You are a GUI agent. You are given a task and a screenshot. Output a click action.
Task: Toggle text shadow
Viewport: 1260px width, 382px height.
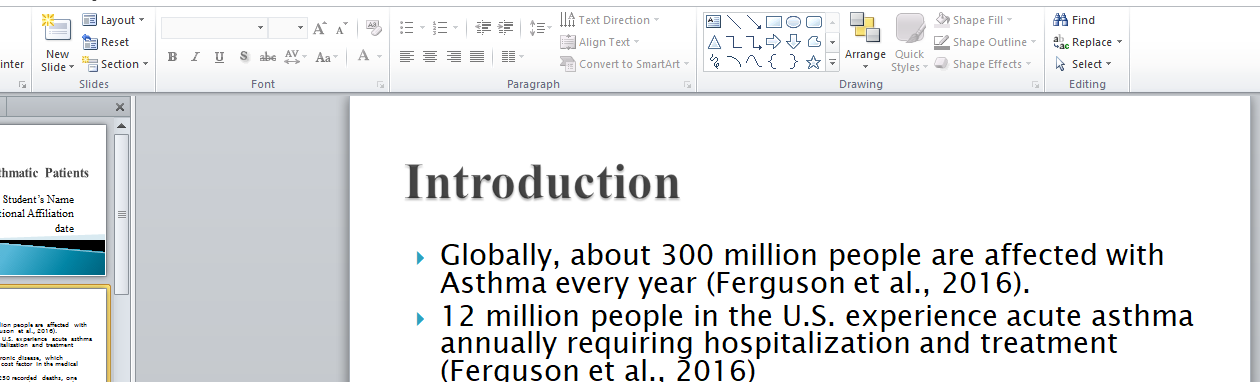click(243, 57)
